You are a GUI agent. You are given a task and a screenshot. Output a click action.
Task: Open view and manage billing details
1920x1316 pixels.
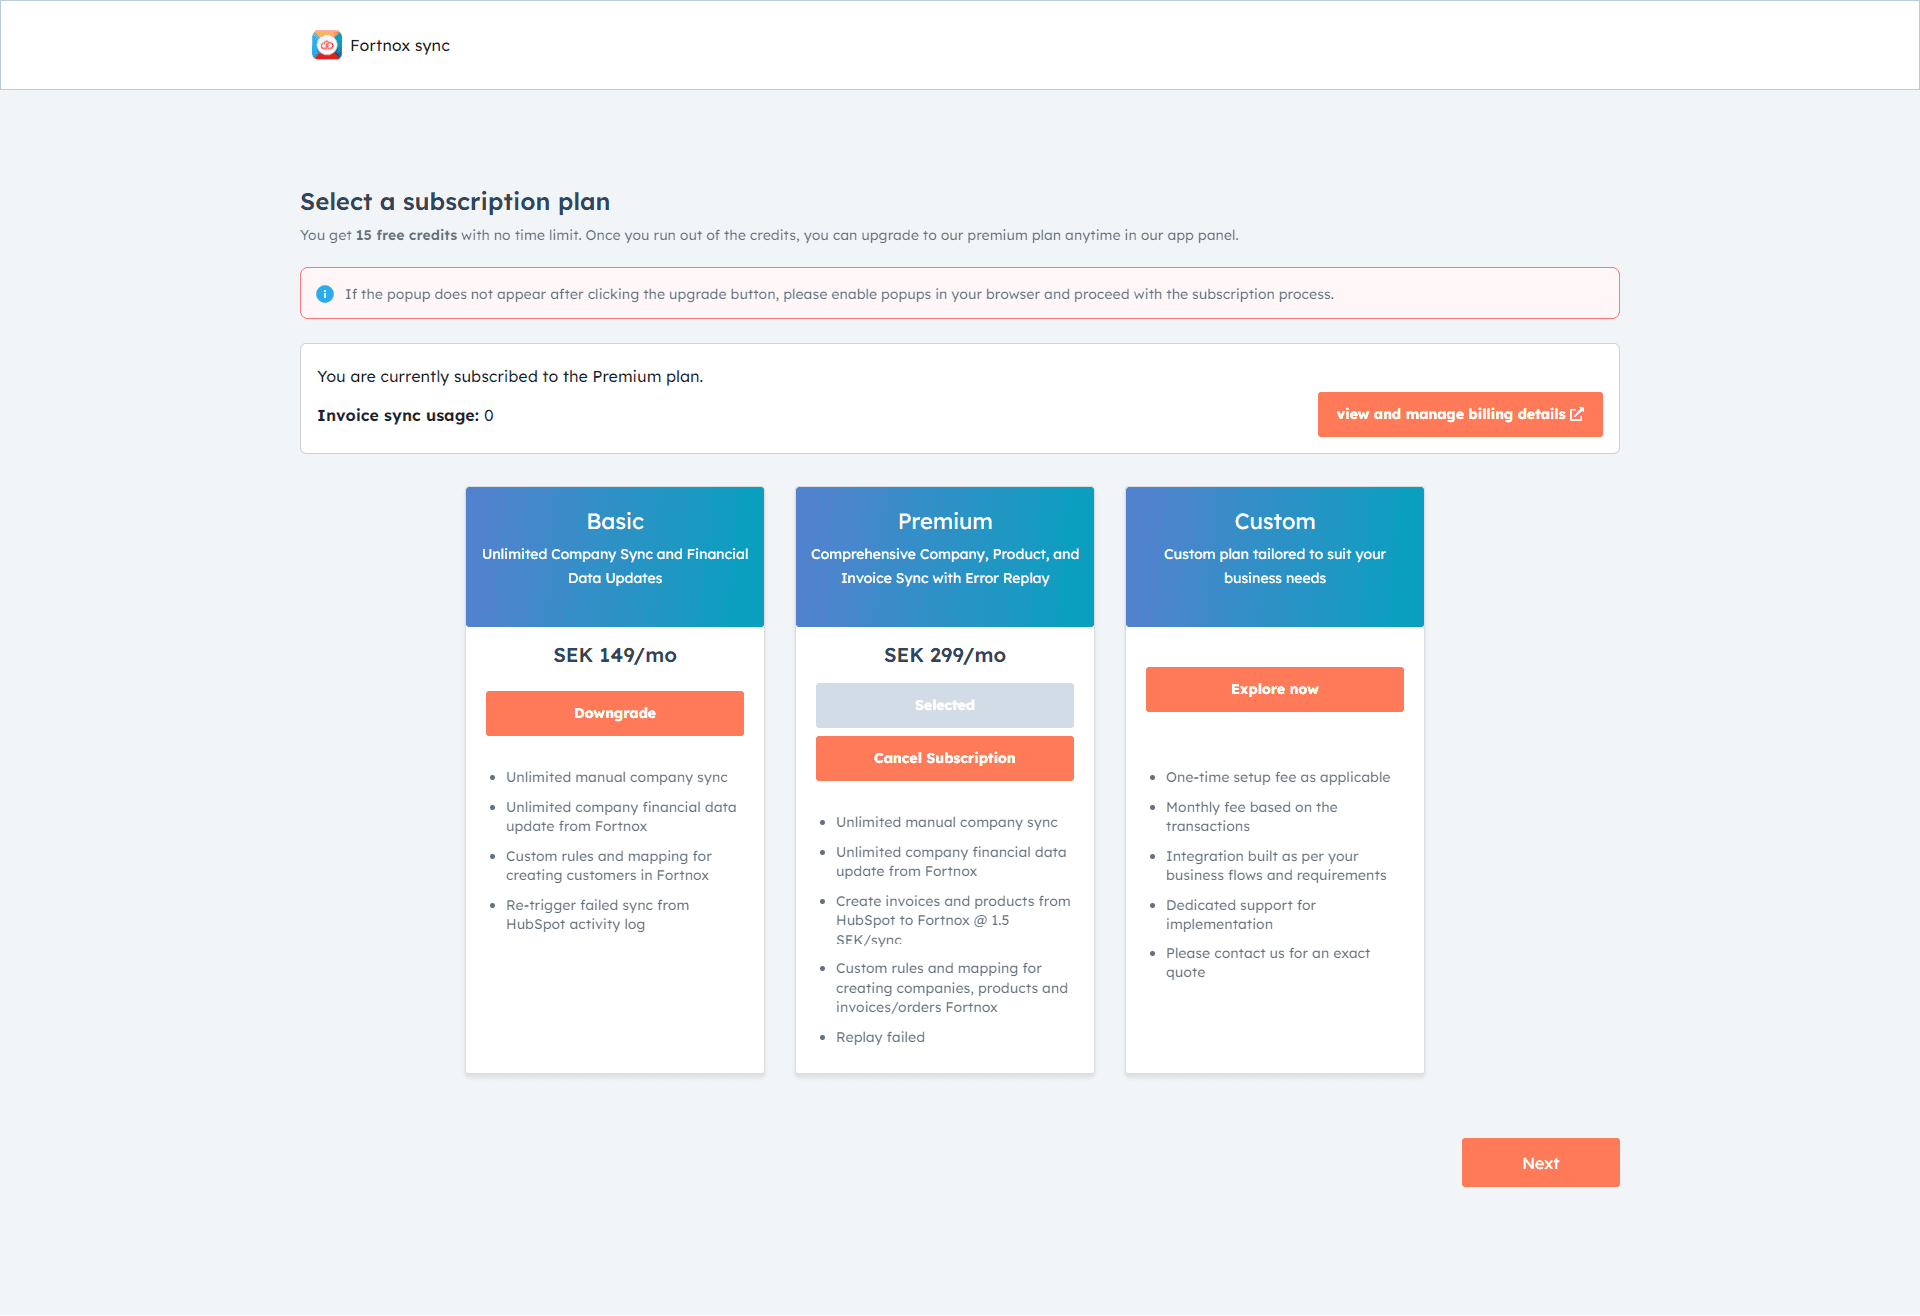1459,413
